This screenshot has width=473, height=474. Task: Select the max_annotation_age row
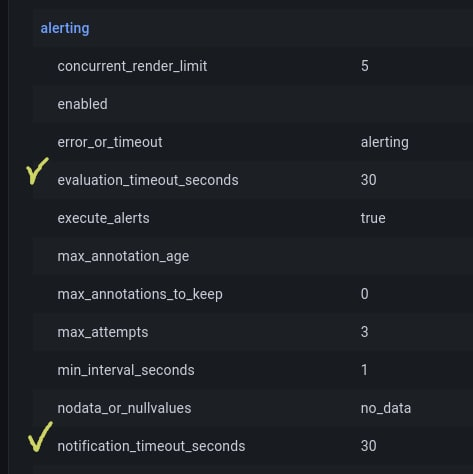click(253, 256)
